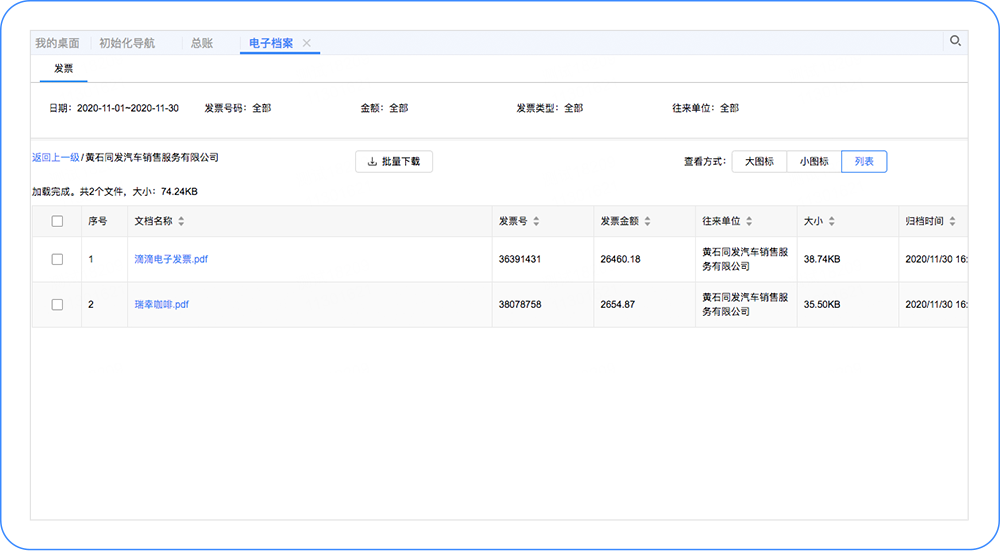The height and width of the screenshot is (551, 1000).
Task: Close the 电子档案 tab
Action: click(x=307, y=43)
